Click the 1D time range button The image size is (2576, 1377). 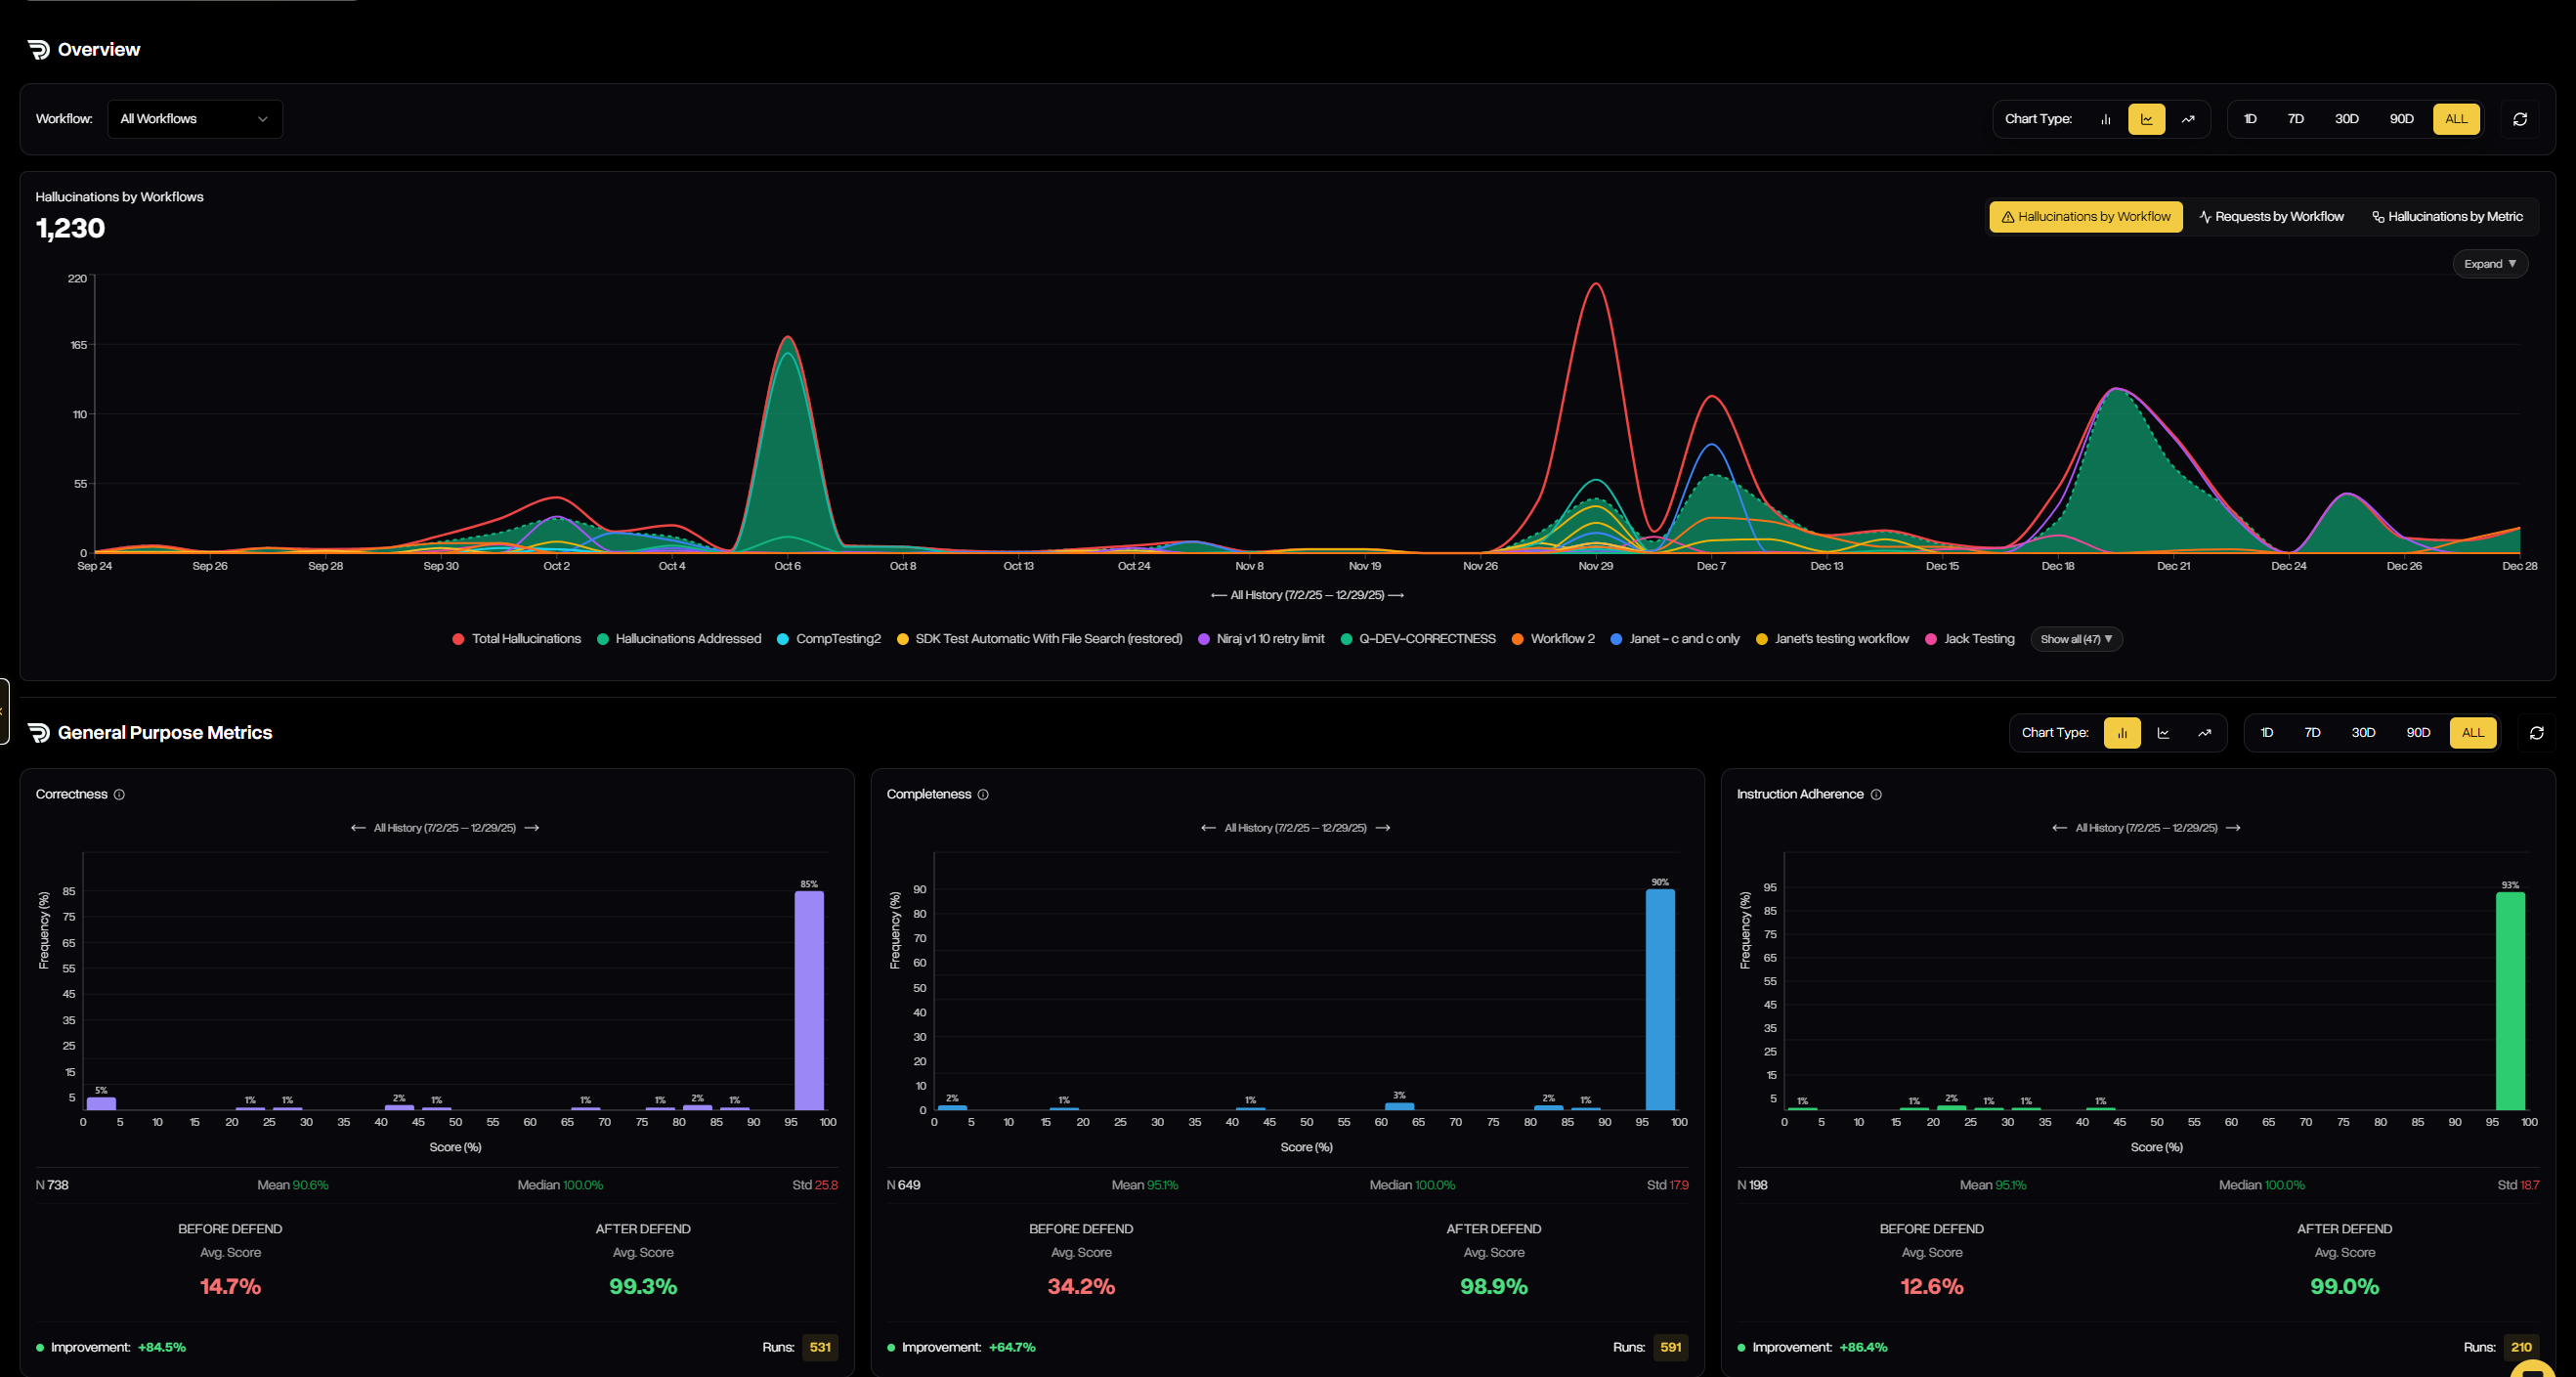(x=2250, y=118)
